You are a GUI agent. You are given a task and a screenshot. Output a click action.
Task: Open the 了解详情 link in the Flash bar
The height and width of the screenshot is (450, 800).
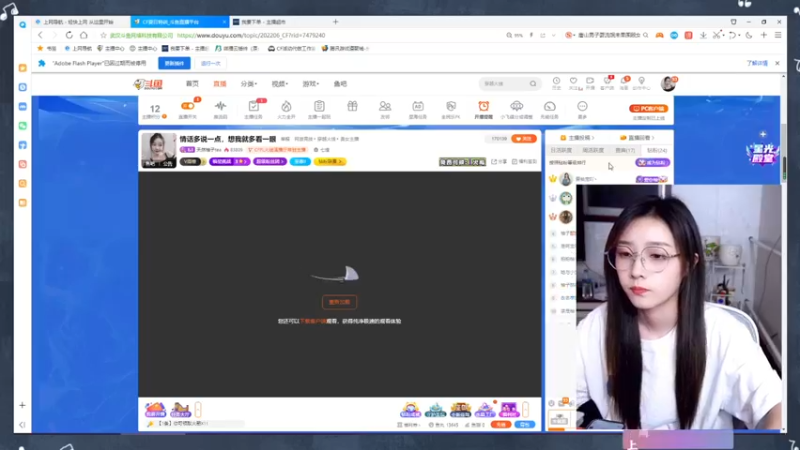click(757, 63)
